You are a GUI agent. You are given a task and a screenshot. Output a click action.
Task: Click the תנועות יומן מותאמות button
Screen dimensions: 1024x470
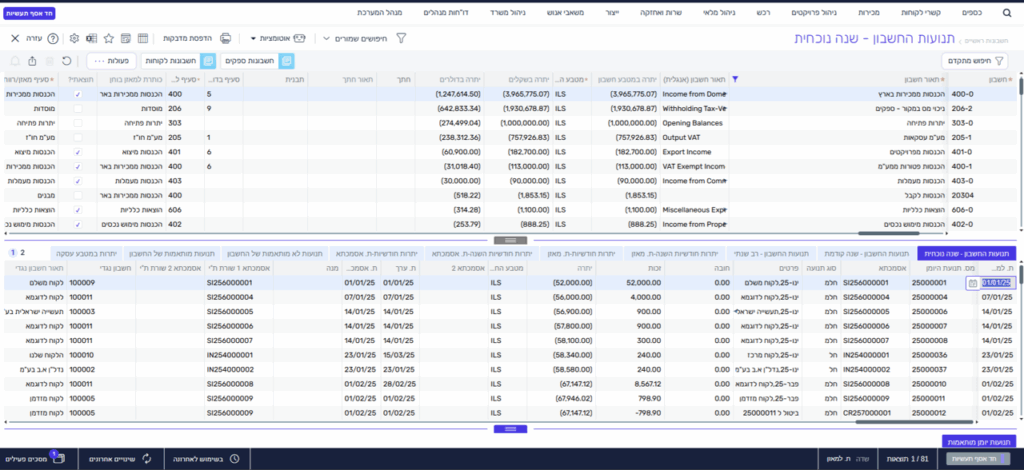(x=978, y=442)
